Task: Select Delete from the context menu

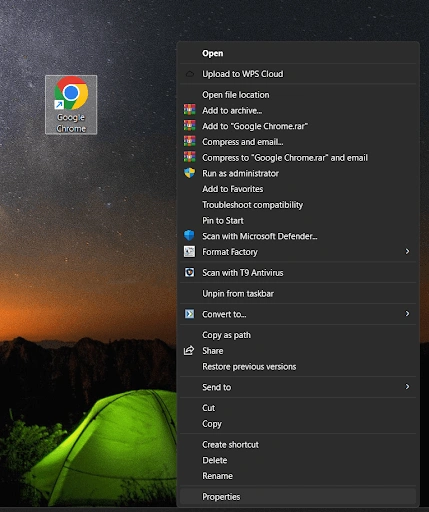Action: click(298, 460)
